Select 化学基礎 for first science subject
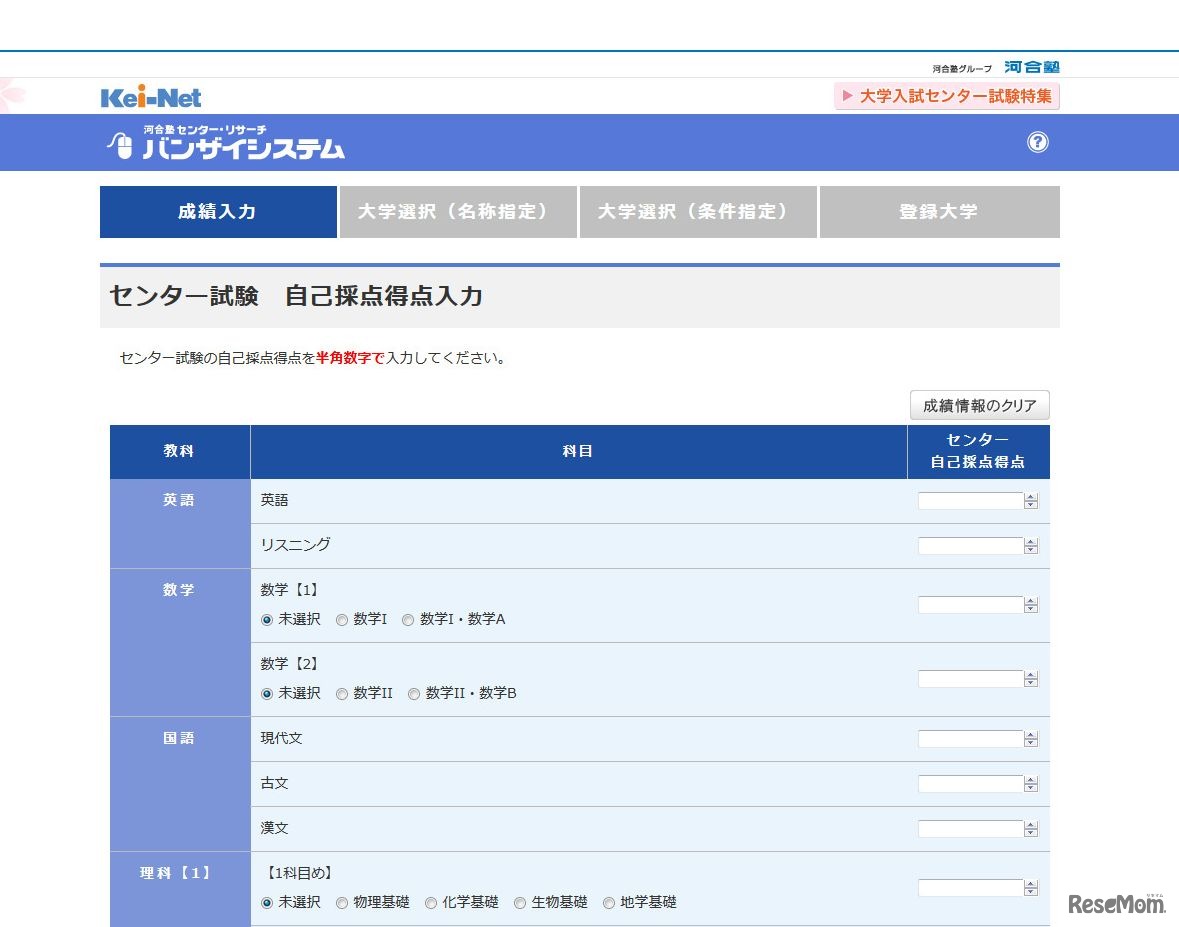The height and width of the screenshot is (927, 1179). (x=430, y=902)
